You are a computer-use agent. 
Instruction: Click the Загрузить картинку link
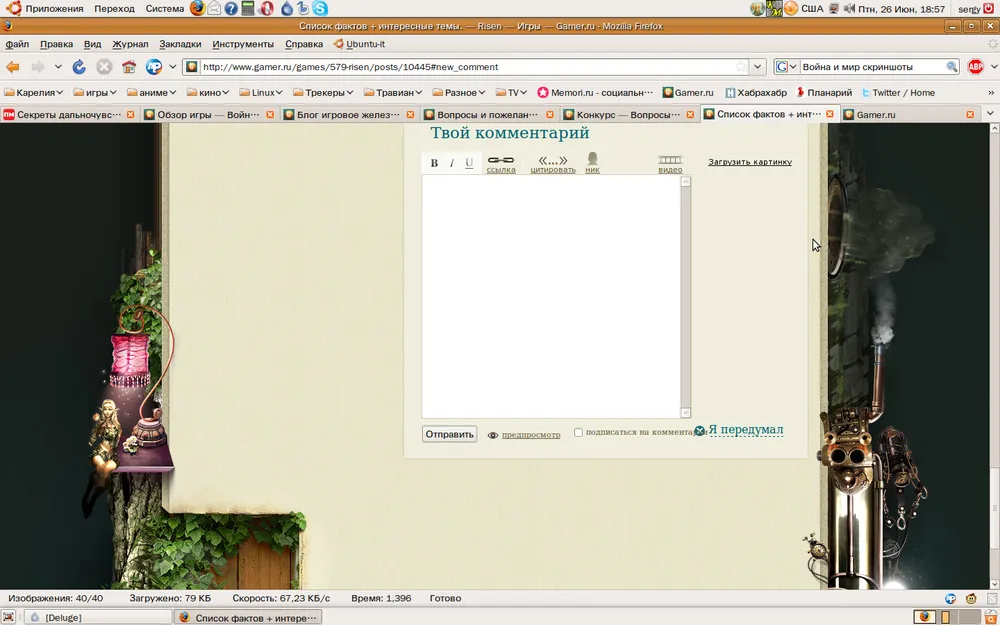(x=749, y=161)
